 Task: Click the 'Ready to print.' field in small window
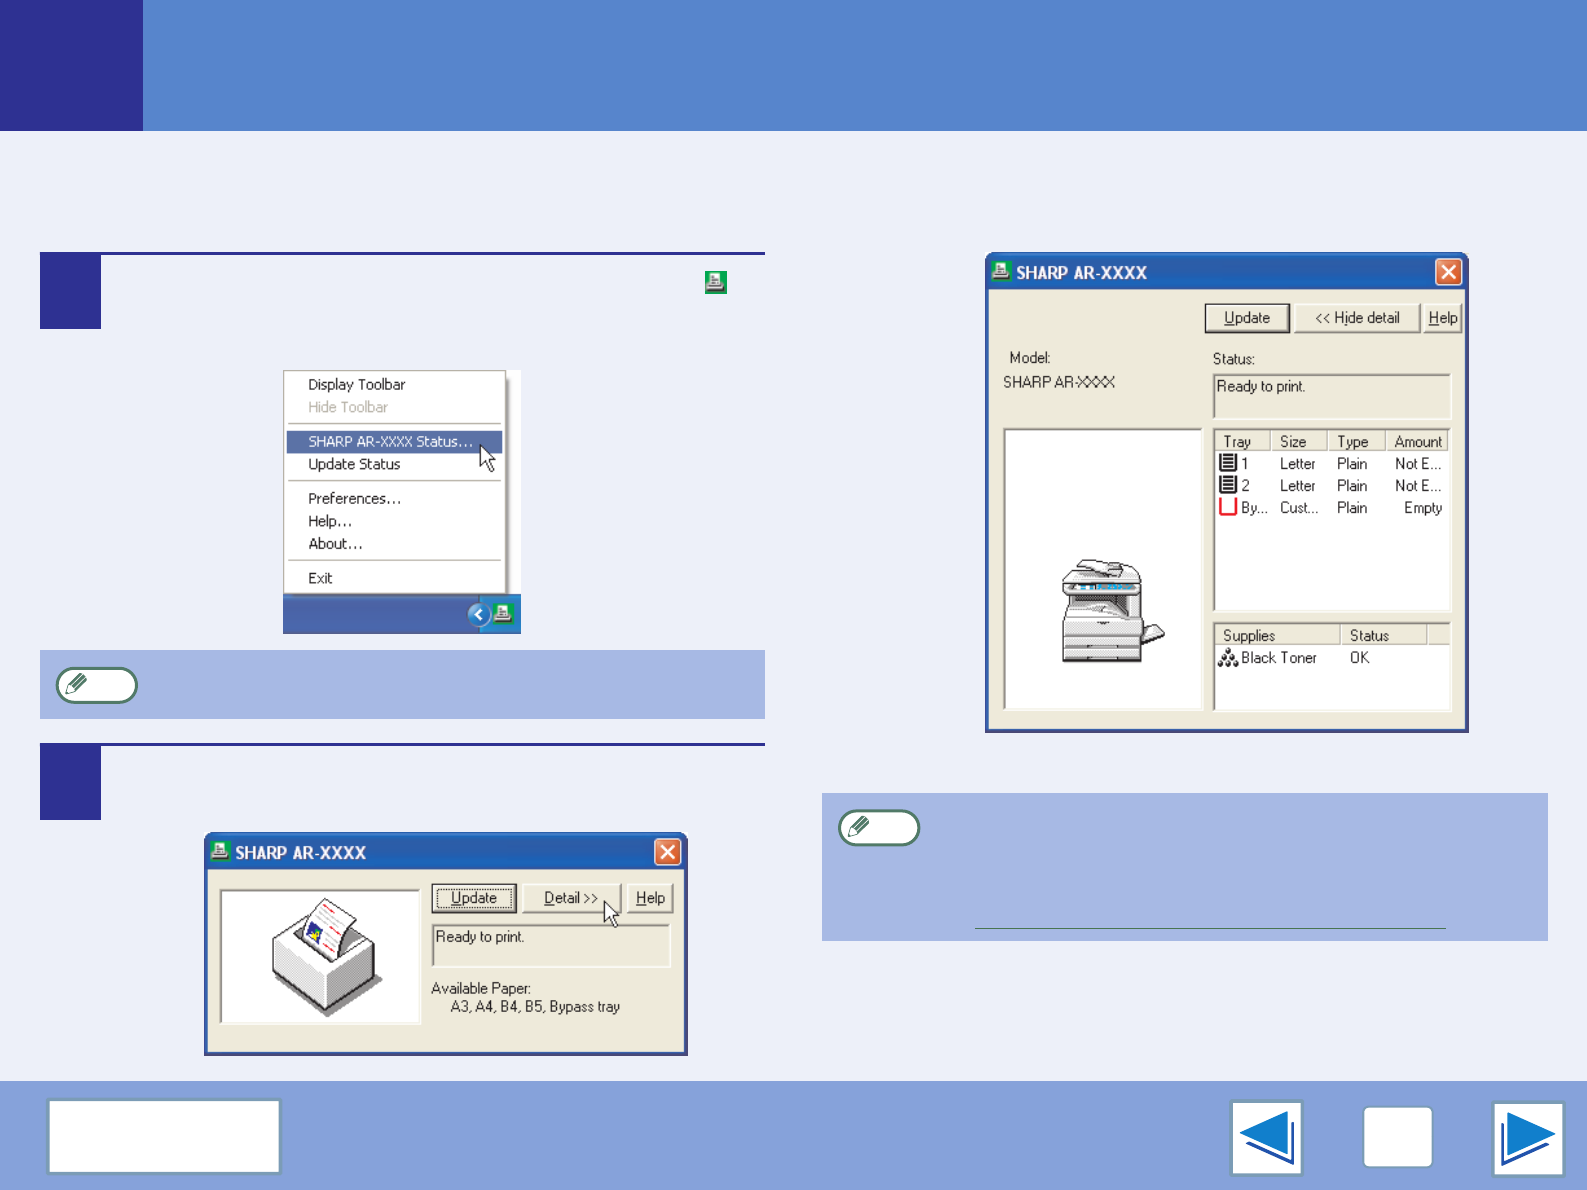pyautogui.click(x=550, y=945)
